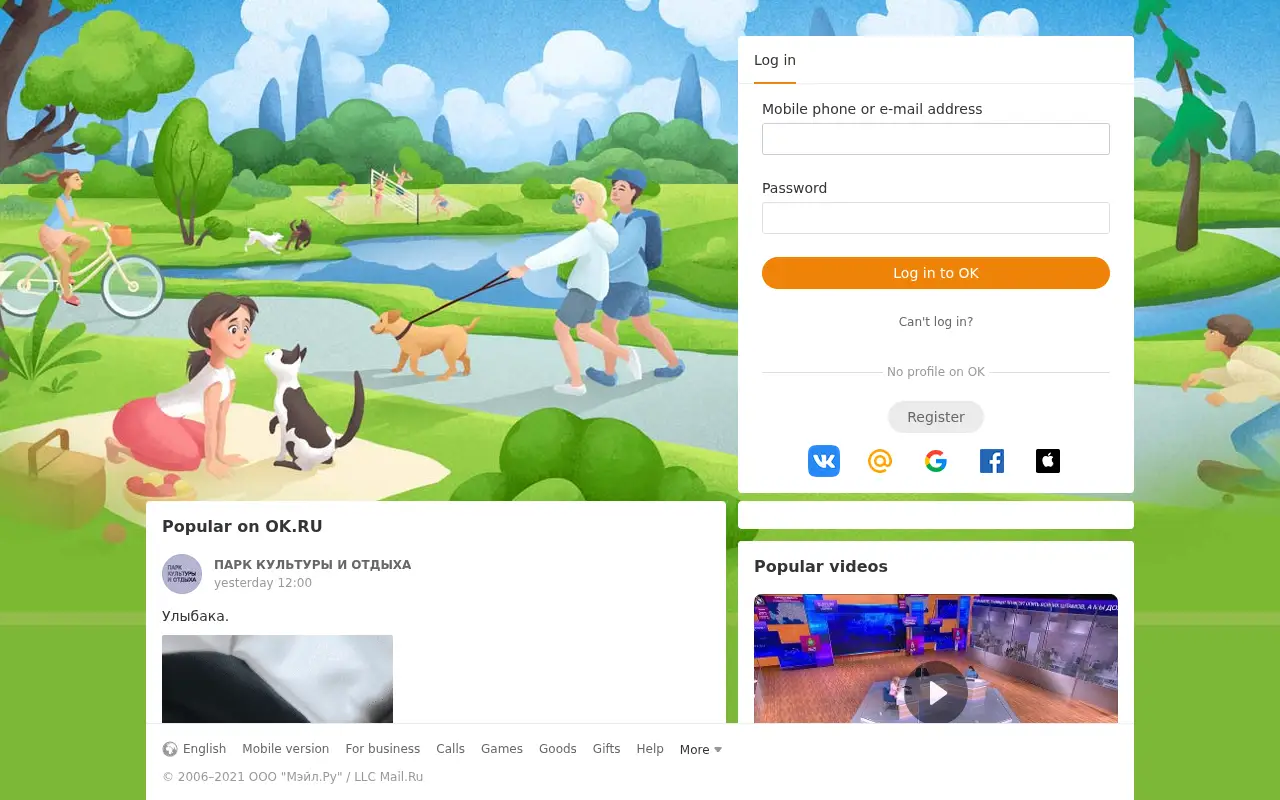Screen dimensions: 1280x800
Task: Focus the Password input field
Action: tap(936, 218)
